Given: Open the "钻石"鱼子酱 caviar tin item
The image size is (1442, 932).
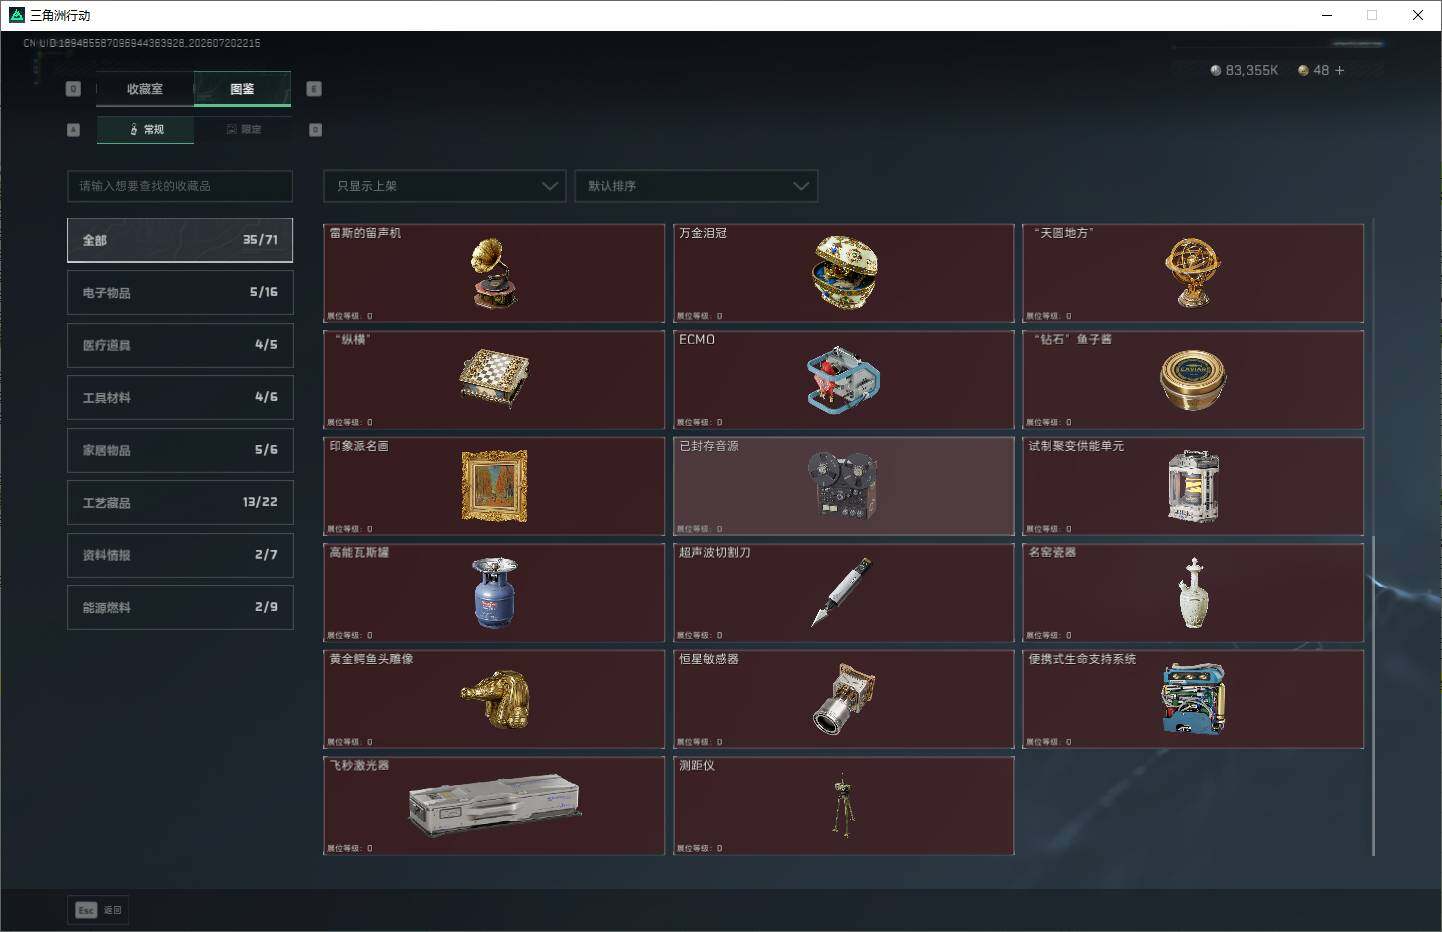Looking at the screenshot, I should click(x=1193, y=380).
